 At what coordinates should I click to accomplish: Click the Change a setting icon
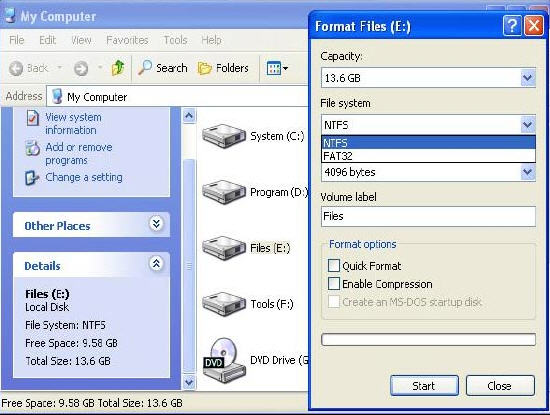[x=32, y=178]
